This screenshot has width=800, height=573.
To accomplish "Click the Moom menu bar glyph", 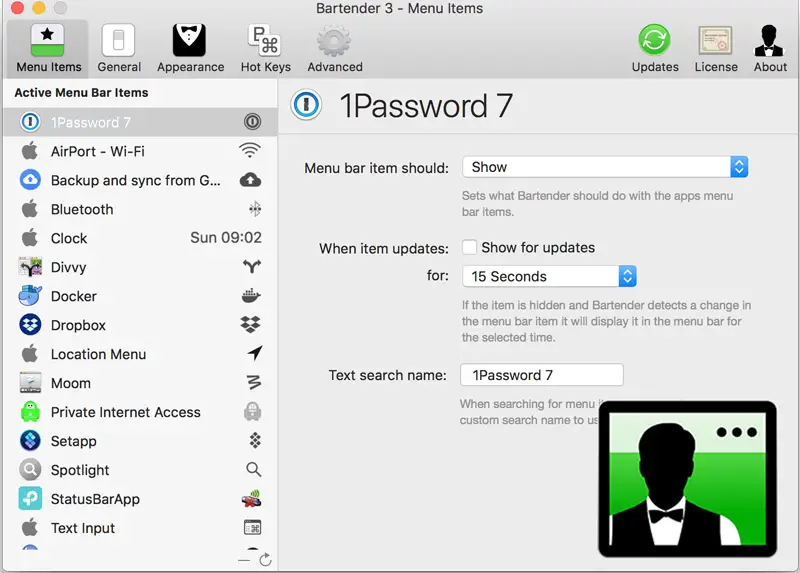I will [x=254, y=382].
